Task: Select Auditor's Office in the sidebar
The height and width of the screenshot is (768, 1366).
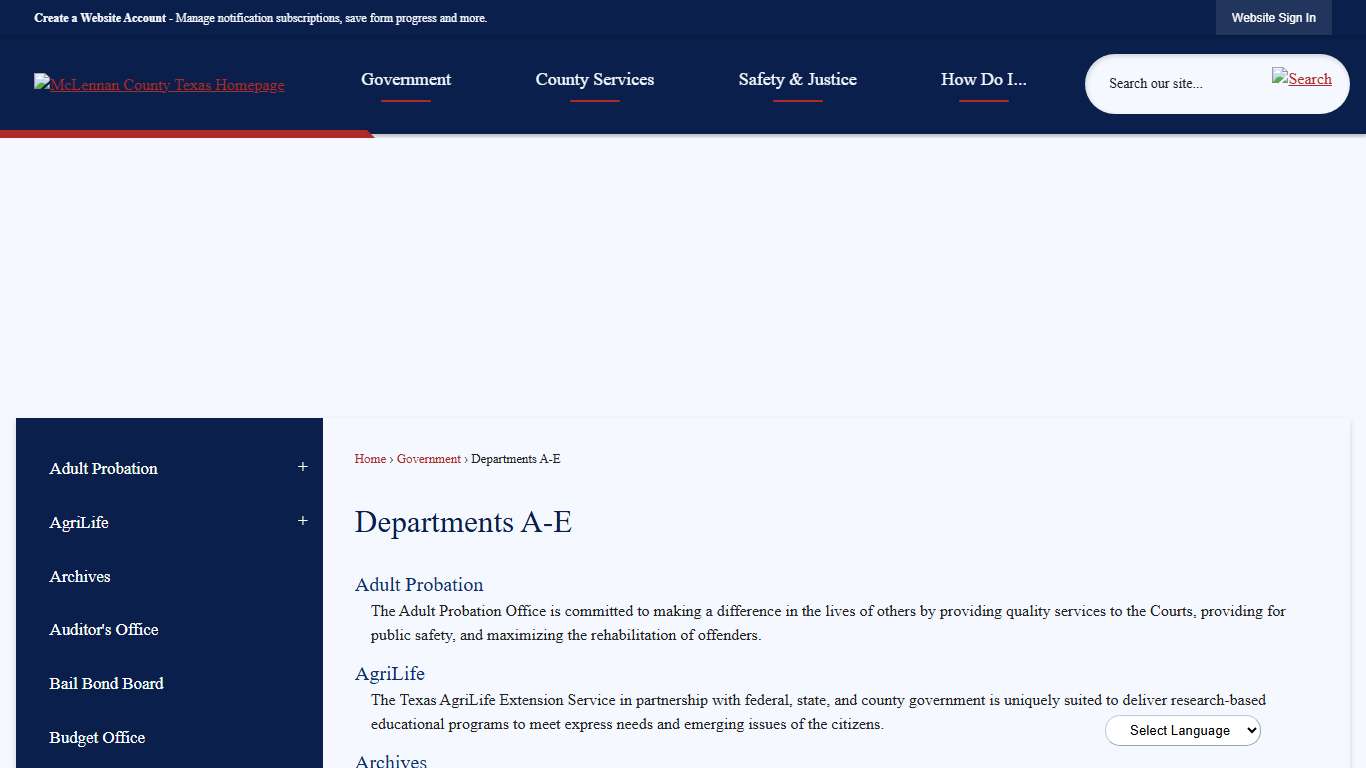Action: pos(103,629)
